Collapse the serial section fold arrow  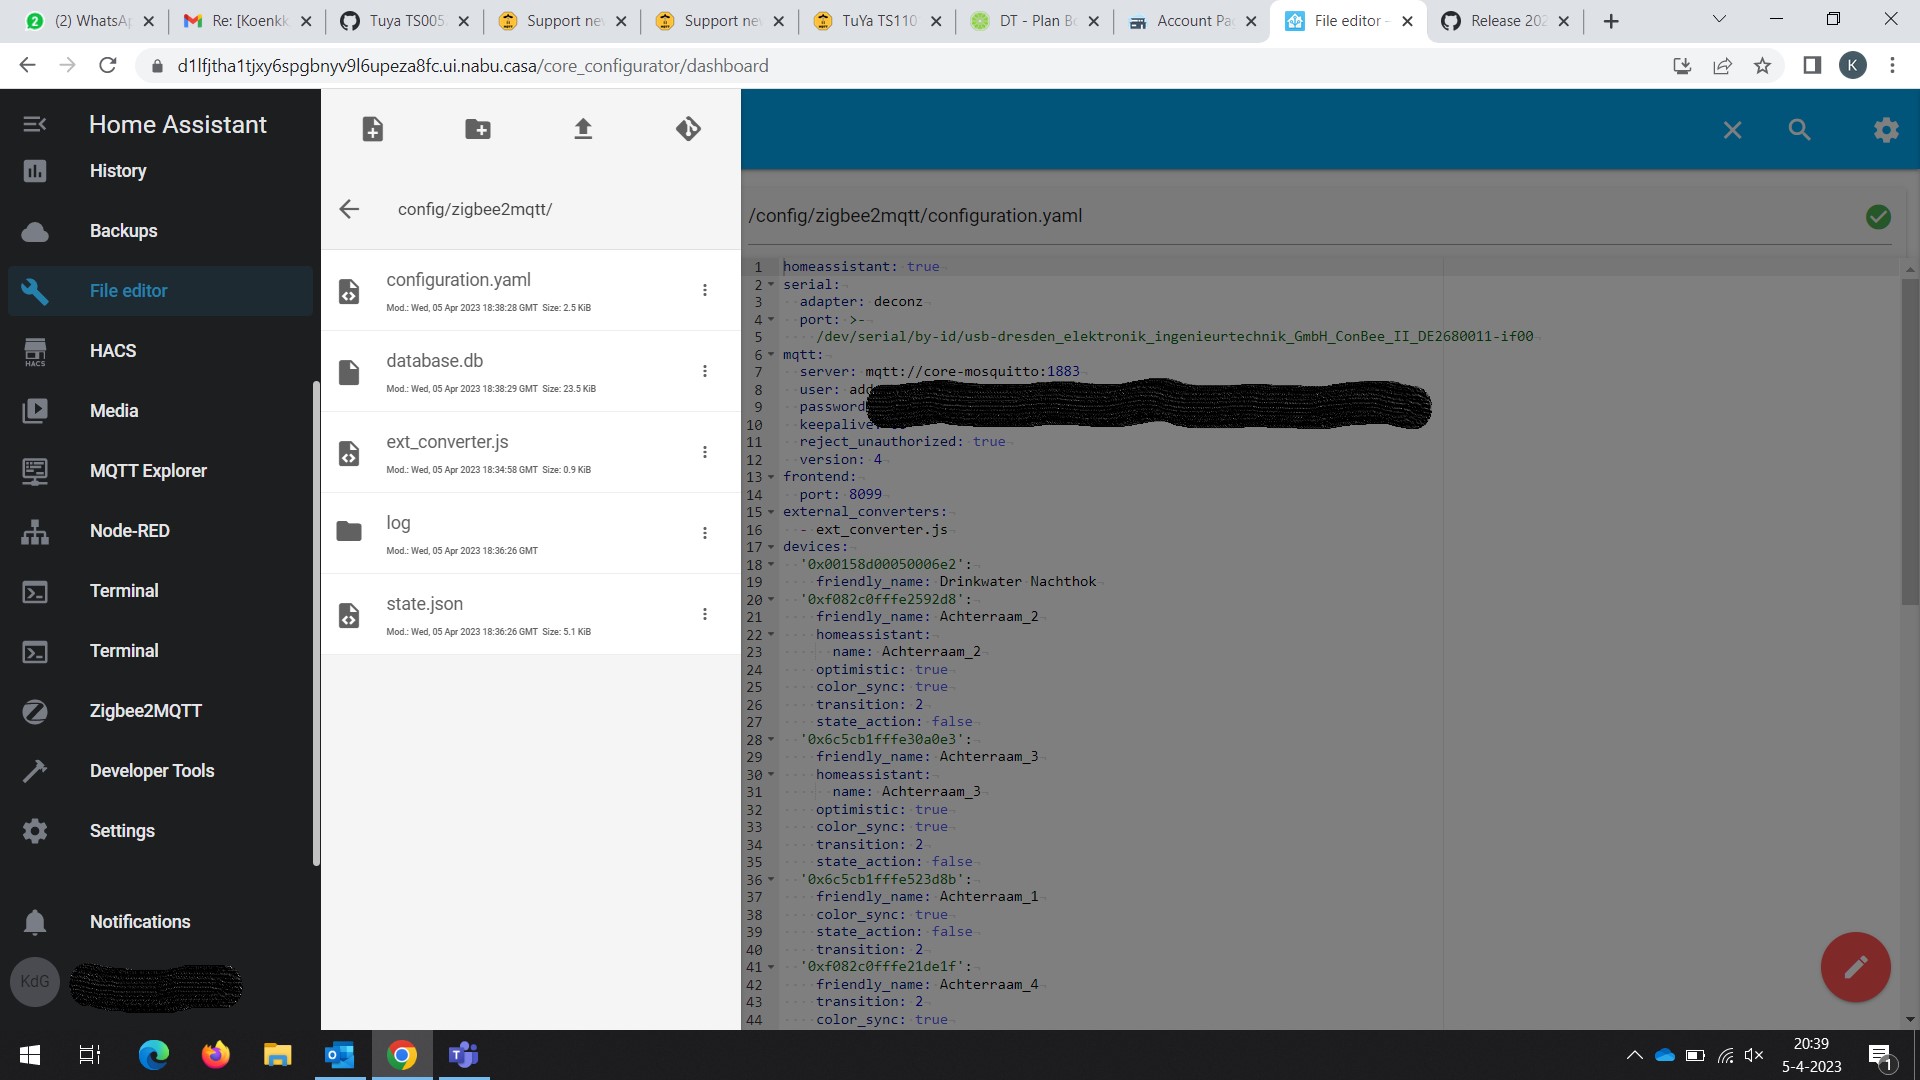click(x=771, y=284)
